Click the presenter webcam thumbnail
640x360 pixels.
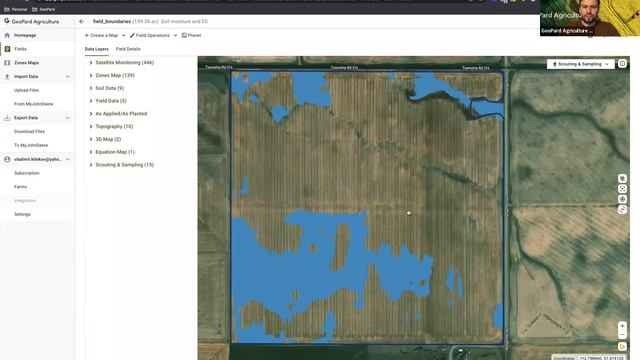pos(589,18)
